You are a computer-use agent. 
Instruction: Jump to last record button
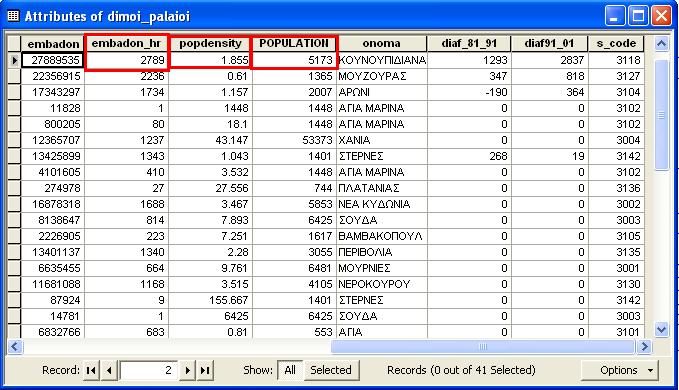pyautogui.click(x=205, y=371)
